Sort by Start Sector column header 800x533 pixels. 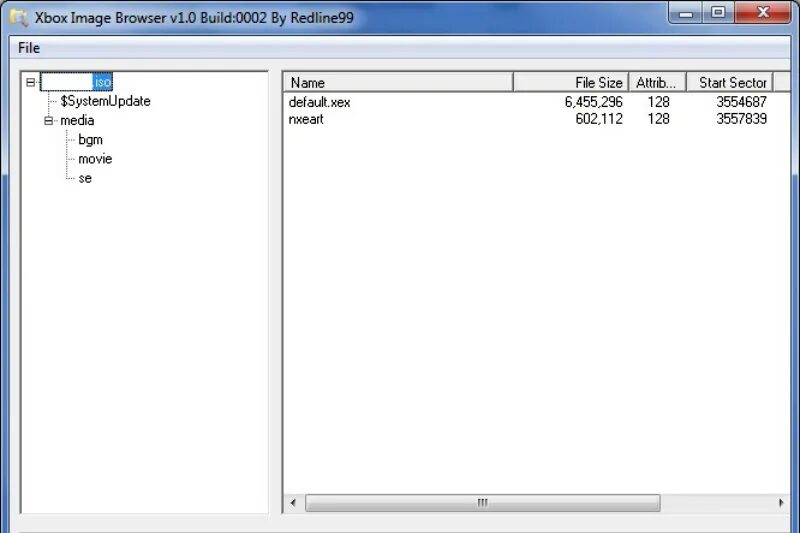(730, 83)
